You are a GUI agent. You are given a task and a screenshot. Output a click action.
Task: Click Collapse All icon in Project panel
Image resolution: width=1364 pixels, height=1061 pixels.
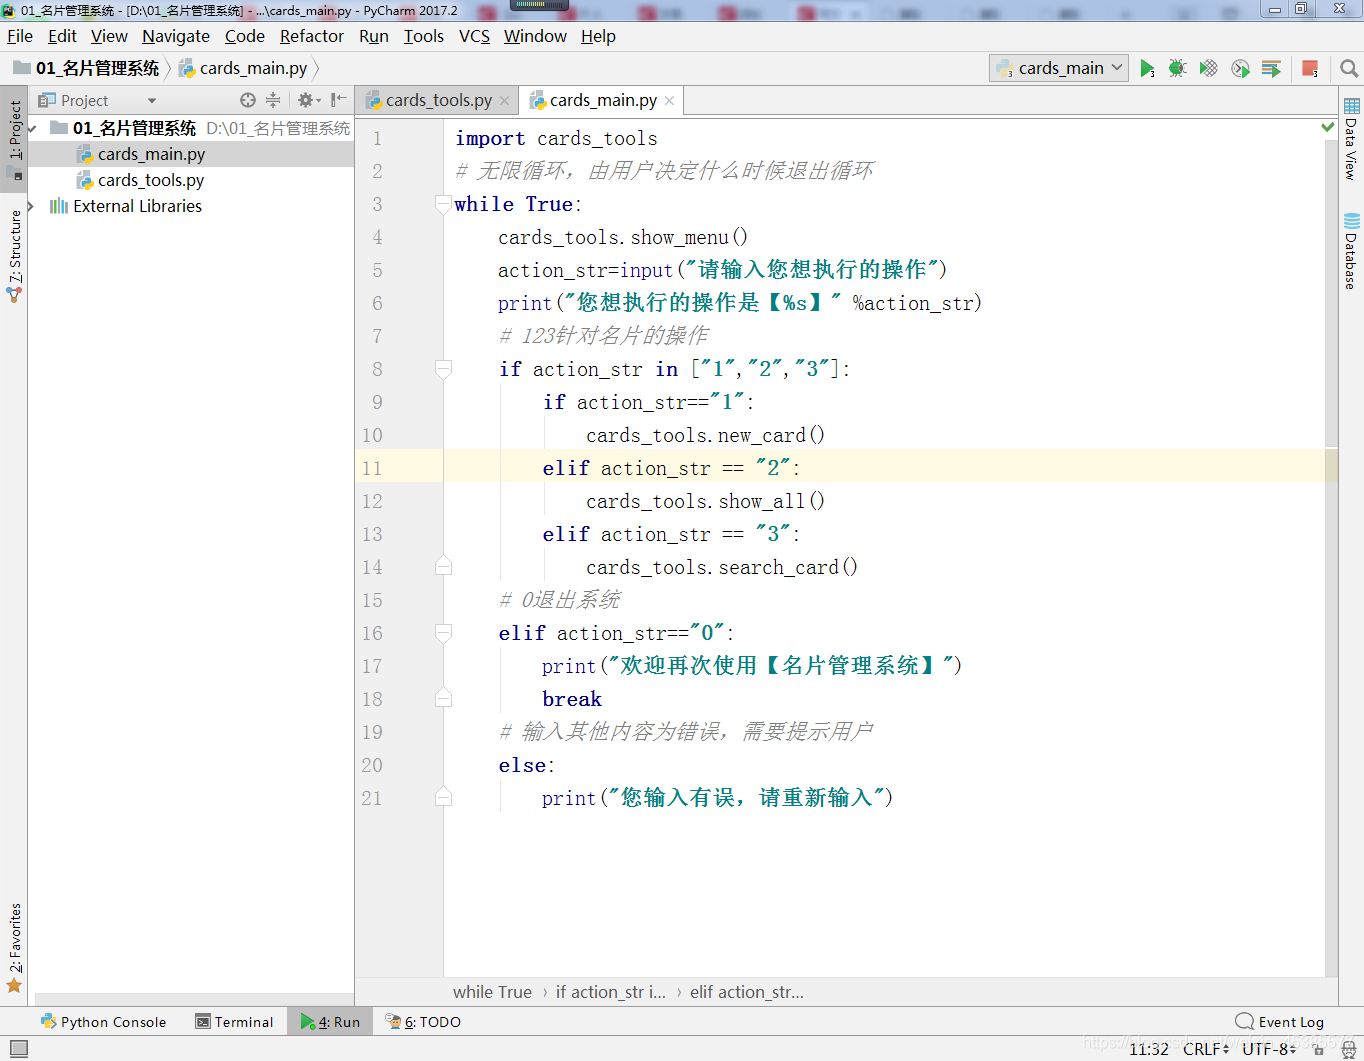tap(273, 100)
